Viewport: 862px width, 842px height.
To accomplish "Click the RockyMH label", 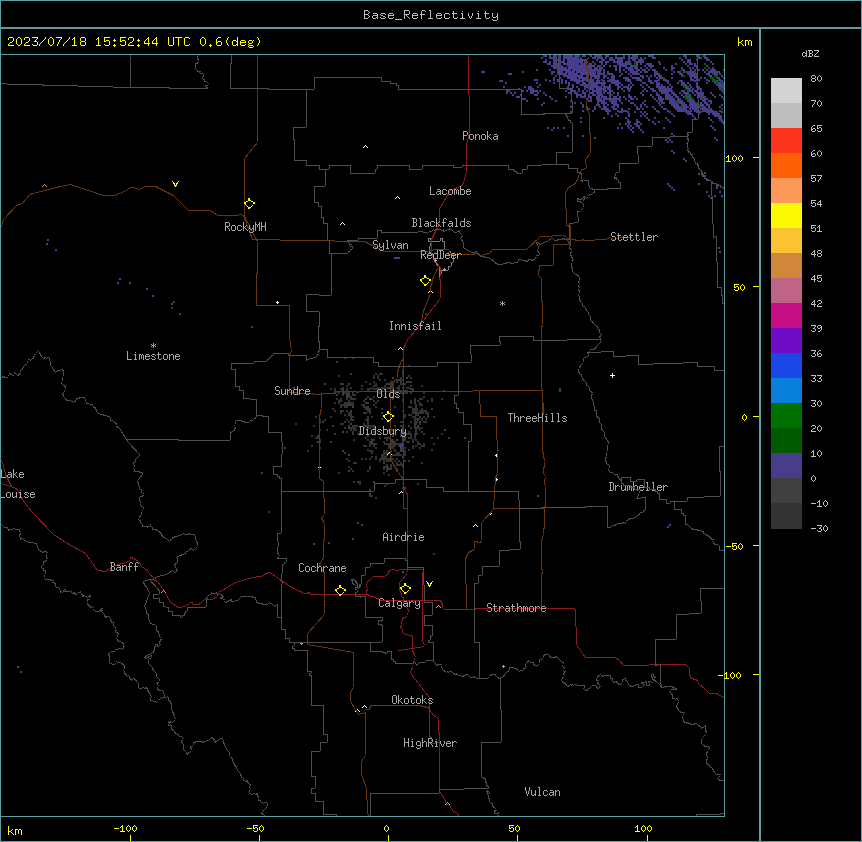I will click(x=245, y=227).
